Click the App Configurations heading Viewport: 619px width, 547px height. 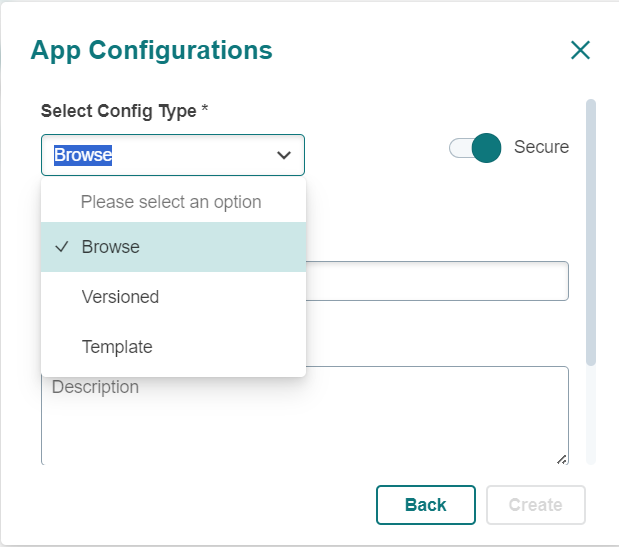152,50
